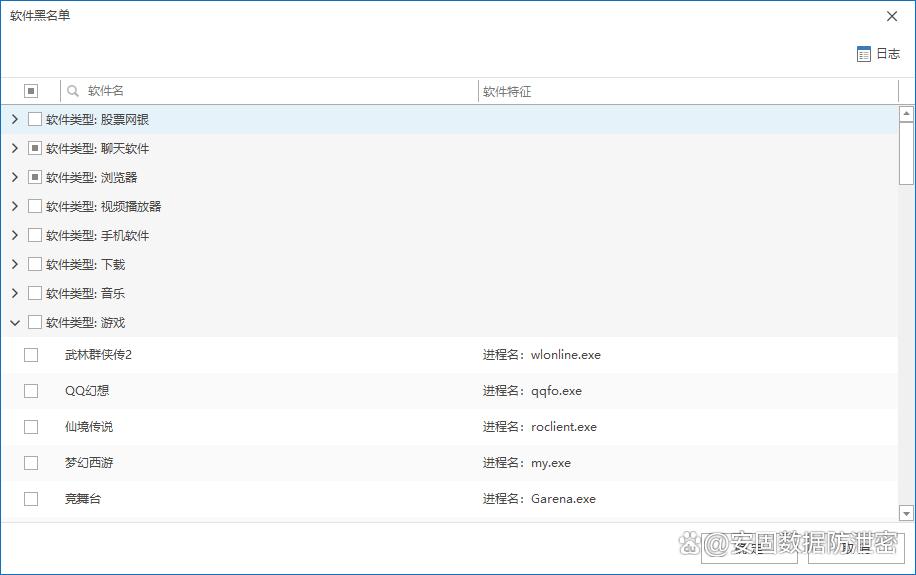Expand the 视频播放器 category

(x=14, y=207)
